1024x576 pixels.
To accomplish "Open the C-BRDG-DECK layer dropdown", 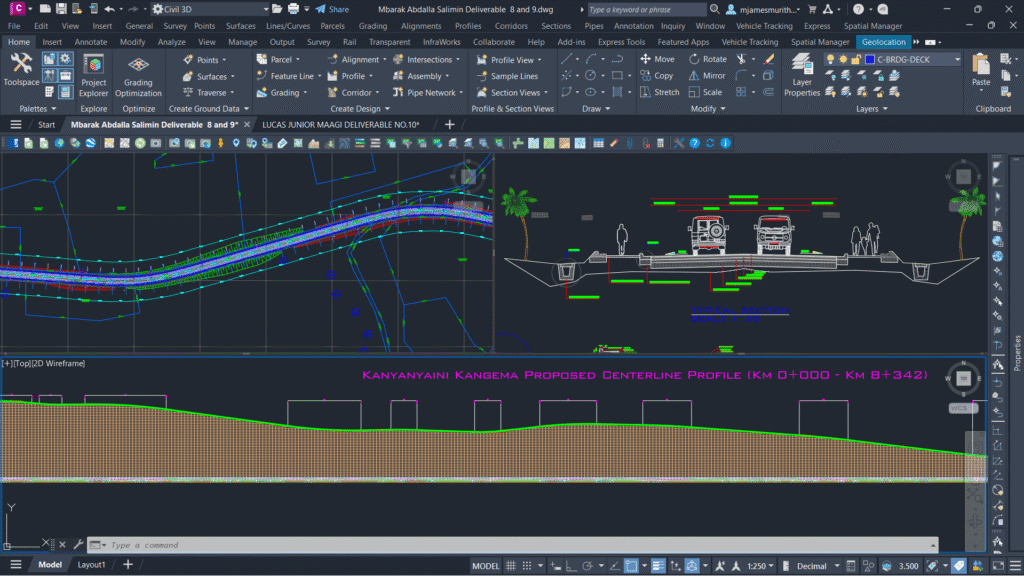I will 956,60.
